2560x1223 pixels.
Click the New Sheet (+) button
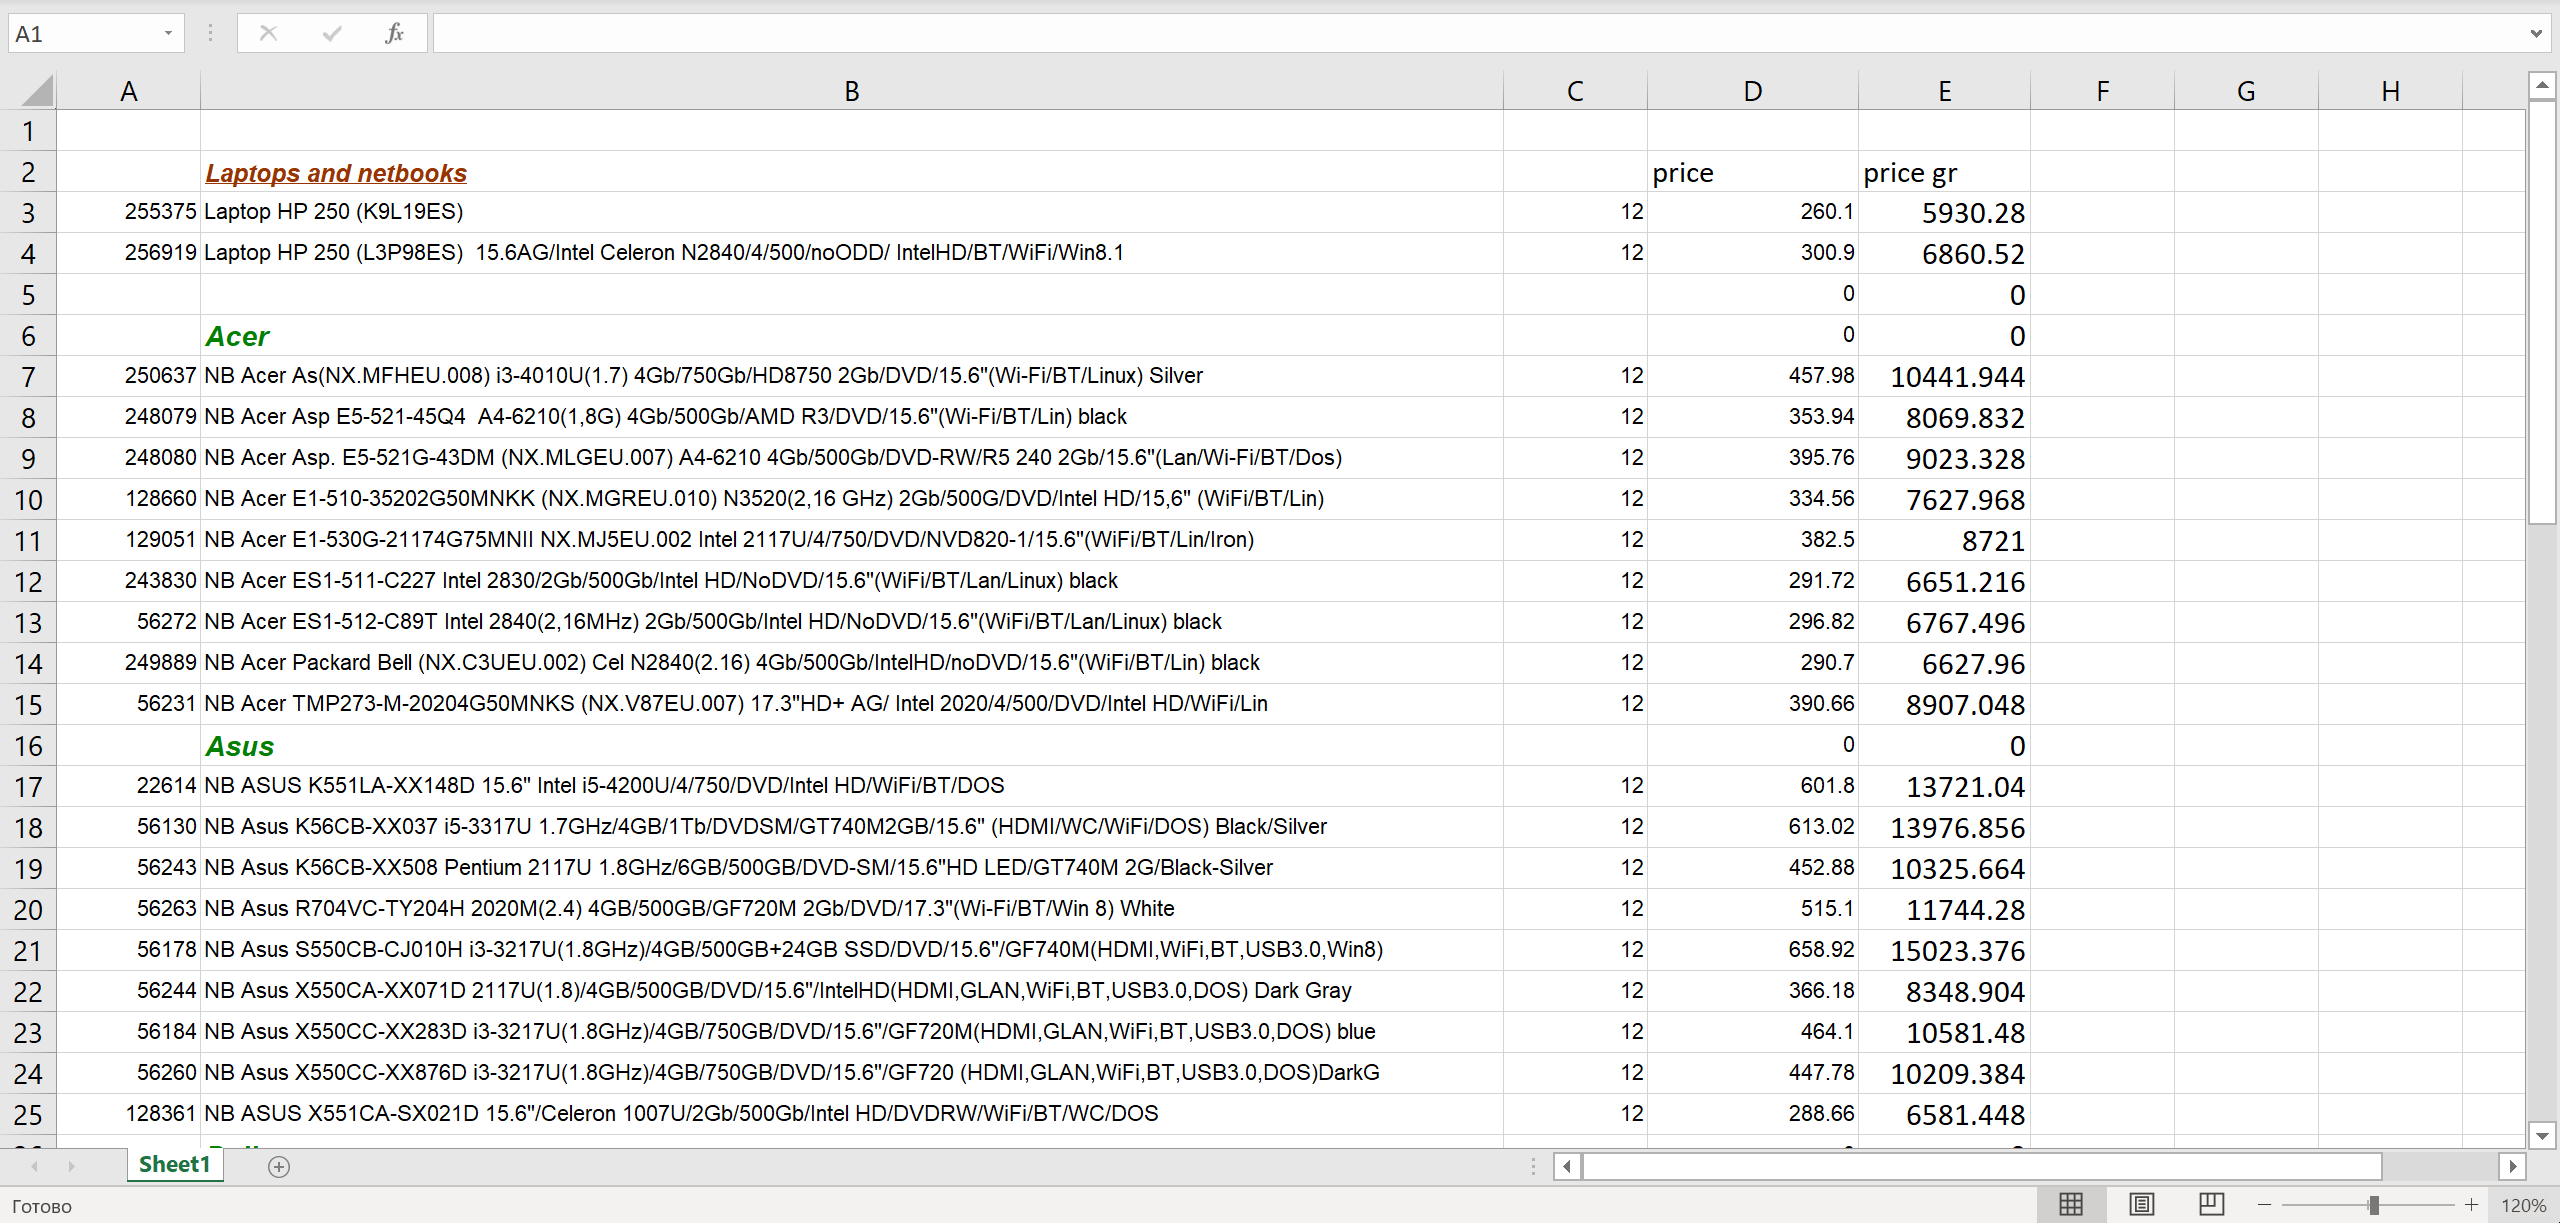279,1165
